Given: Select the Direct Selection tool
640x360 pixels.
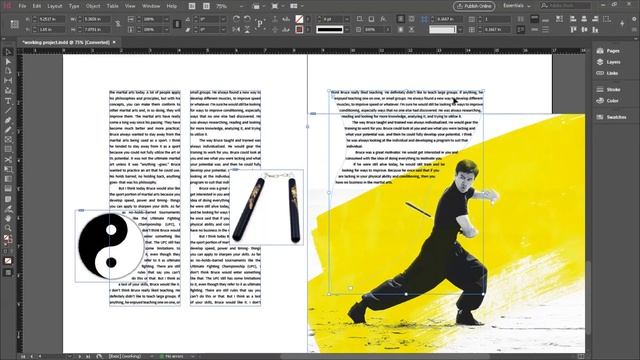Looking at the screenshot, I should [8, 62].
